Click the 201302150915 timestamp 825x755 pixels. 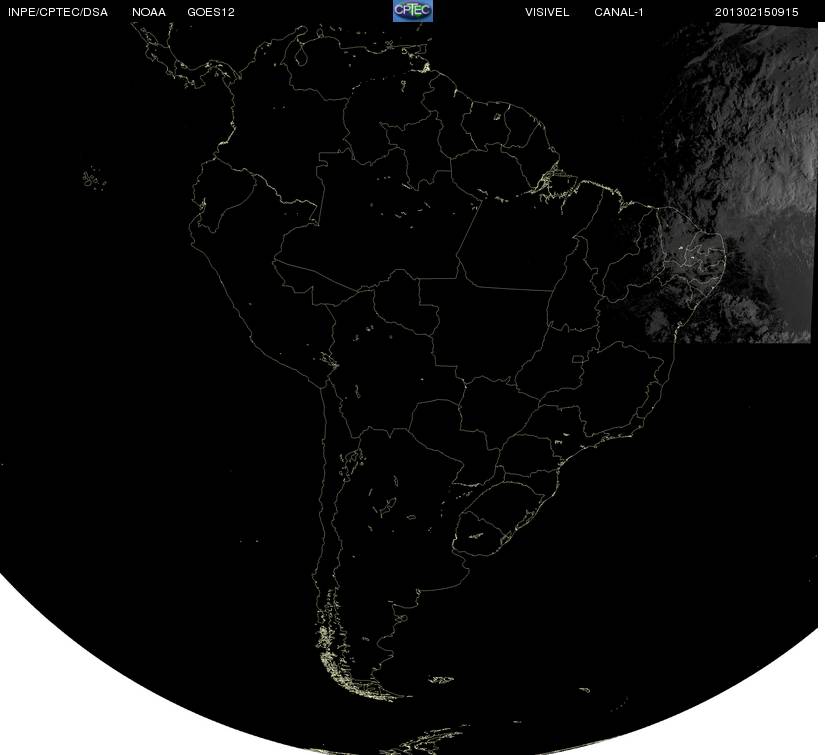[x=757, y=12]
